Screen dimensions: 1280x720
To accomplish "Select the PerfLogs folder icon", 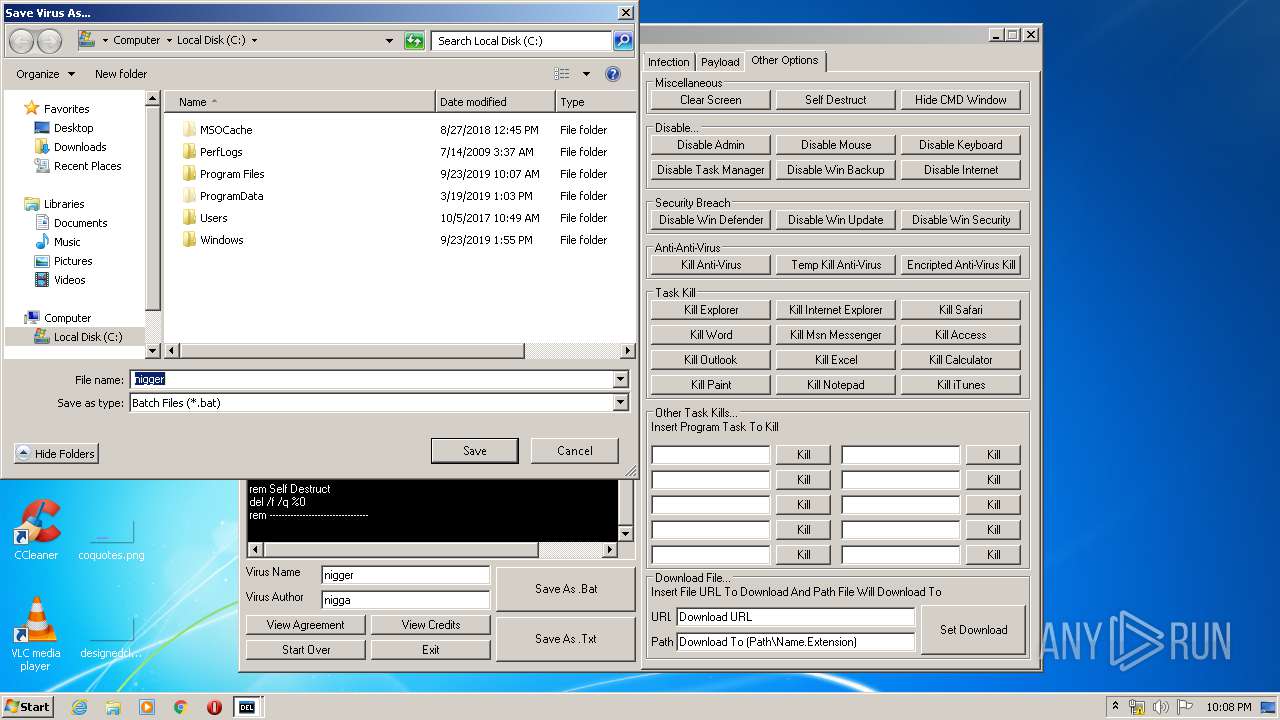I will (189, 152).
